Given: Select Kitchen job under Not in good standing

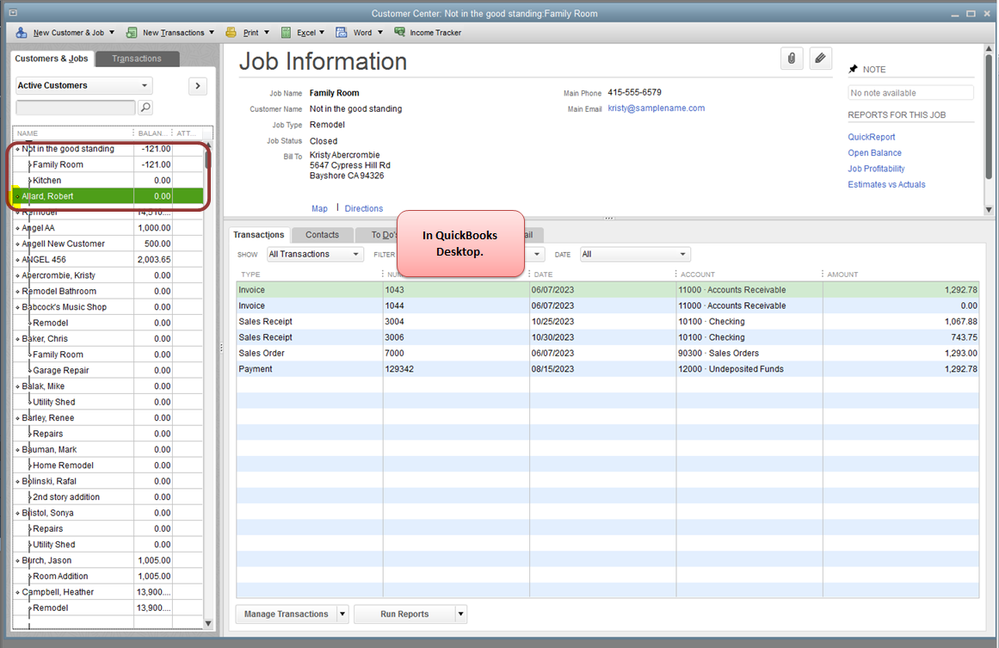Looking at the screenshot, I should (108, 180).
